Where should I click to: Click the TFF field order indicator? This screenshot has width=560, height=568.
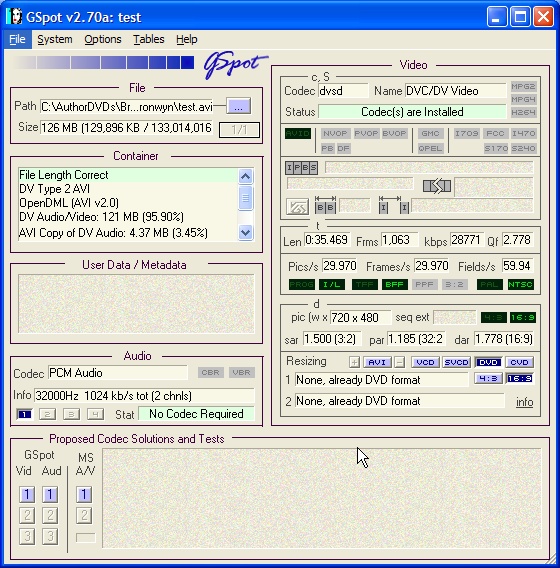coord(365,284)
